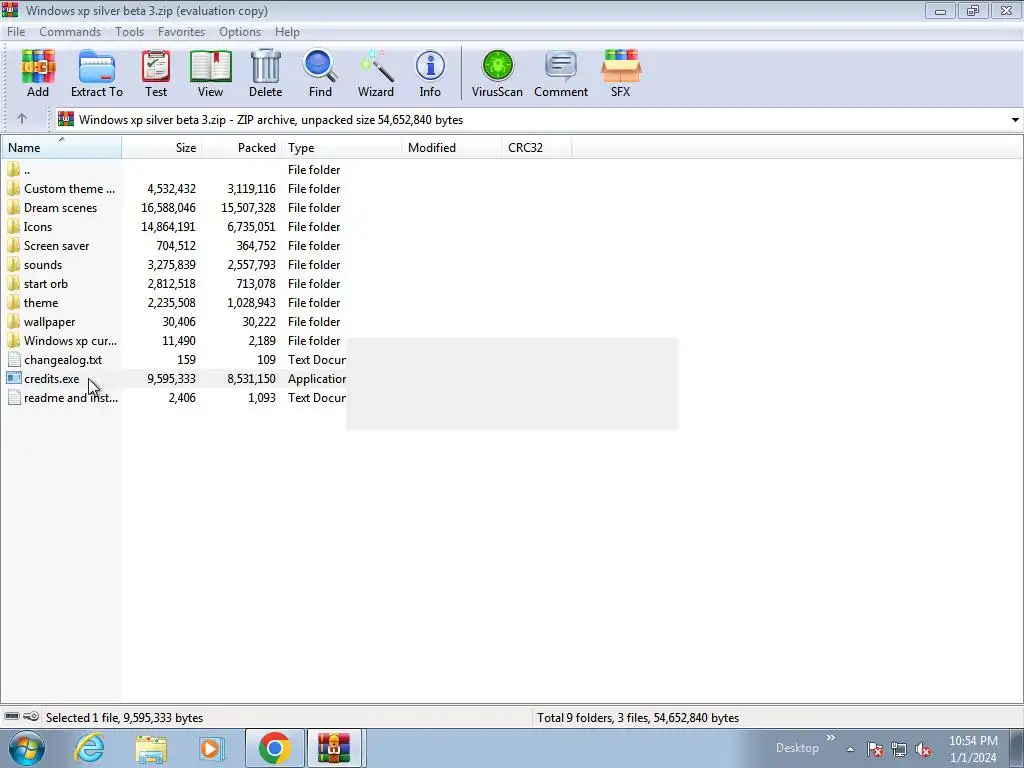Viewport: 1024px width, 768px height.
Task: Sort by the Packed column header
Action: 242,148
